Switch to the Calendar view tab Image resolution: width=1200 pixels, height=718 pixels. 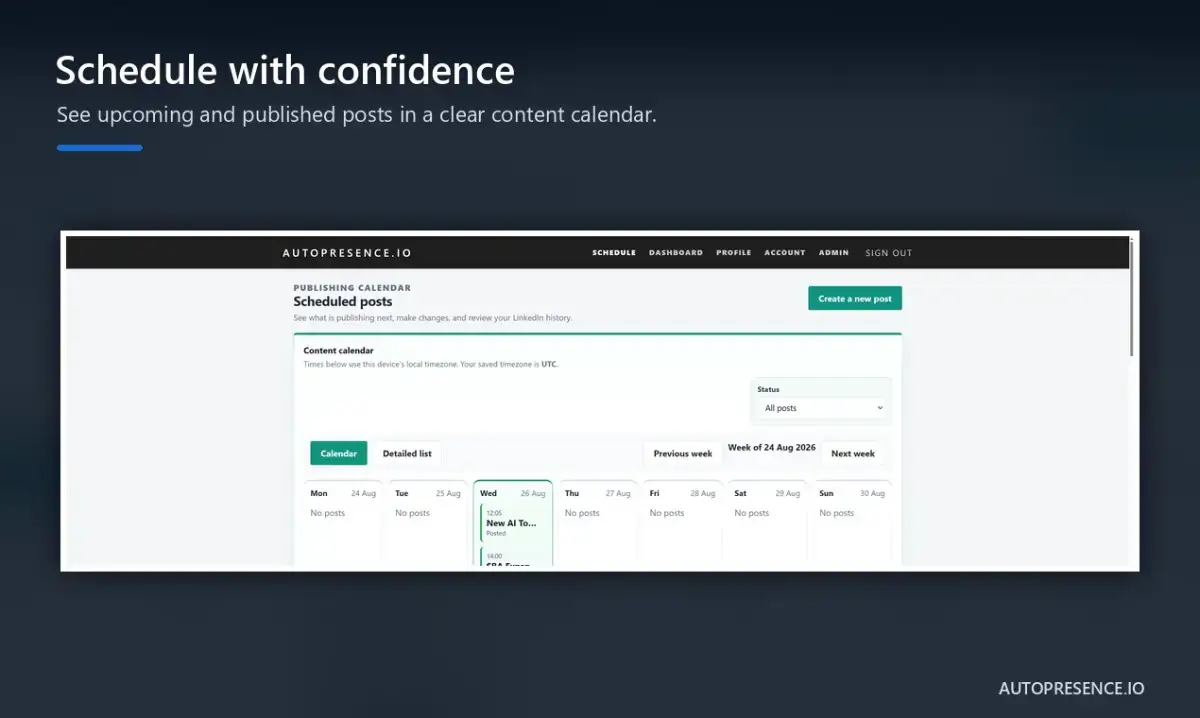[339, 453]
